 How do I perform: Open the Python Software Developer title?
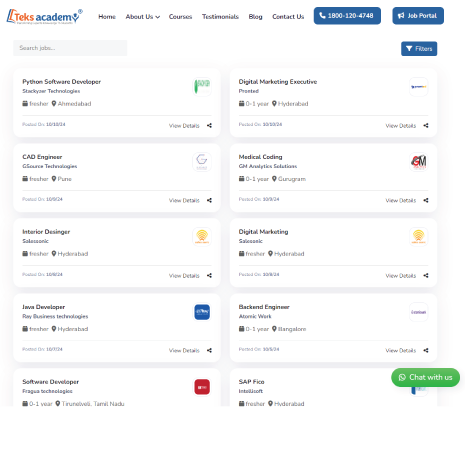point(61,82)
